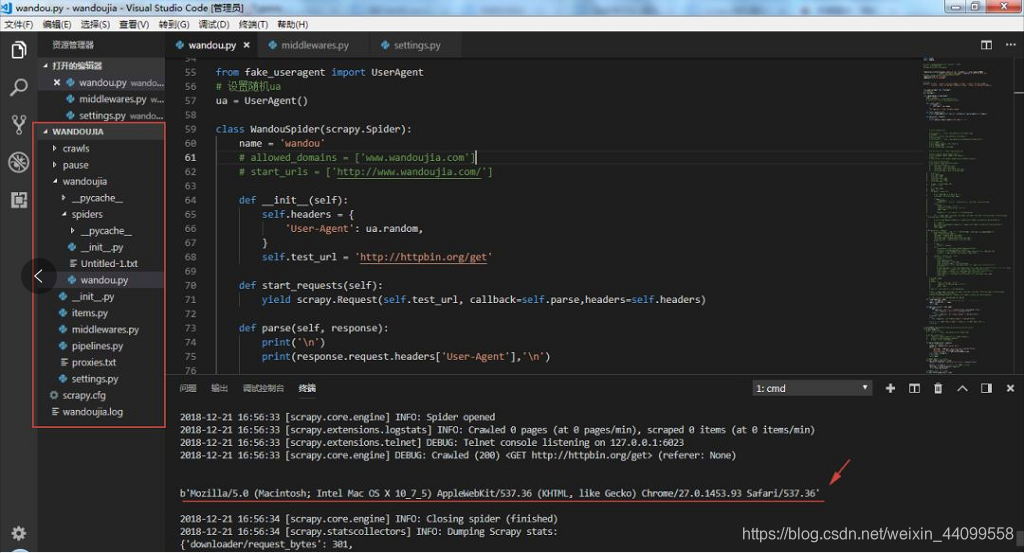This screenshot has height=553, width=1024.
Task: Select the 终端 panel tab
Action: click(x=307, y=388)
